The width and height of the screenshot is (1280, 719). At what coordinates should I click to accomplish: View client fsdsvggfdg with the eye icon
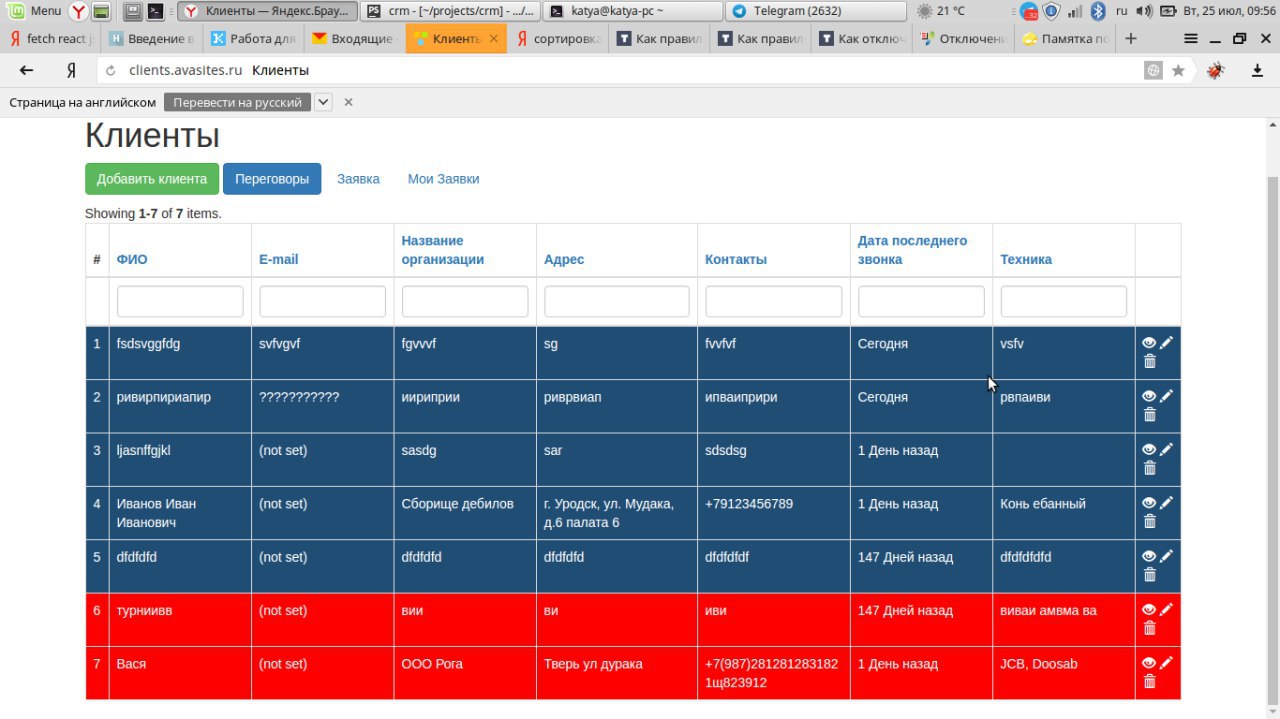1149,343
